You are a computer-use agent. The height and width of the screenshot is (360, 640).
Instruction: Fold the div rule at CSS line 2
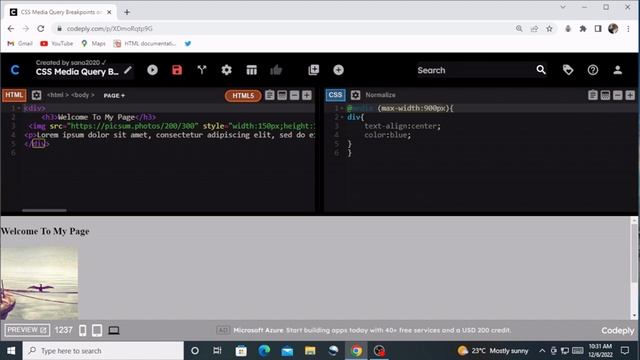342,117
